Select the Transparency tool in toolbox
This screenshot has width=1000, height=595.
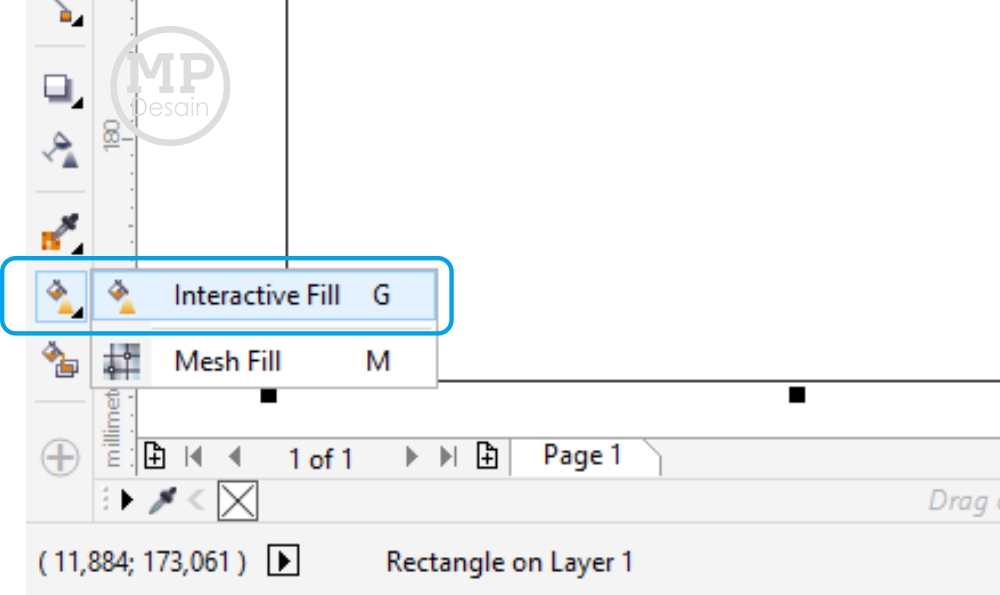point(61,150)
